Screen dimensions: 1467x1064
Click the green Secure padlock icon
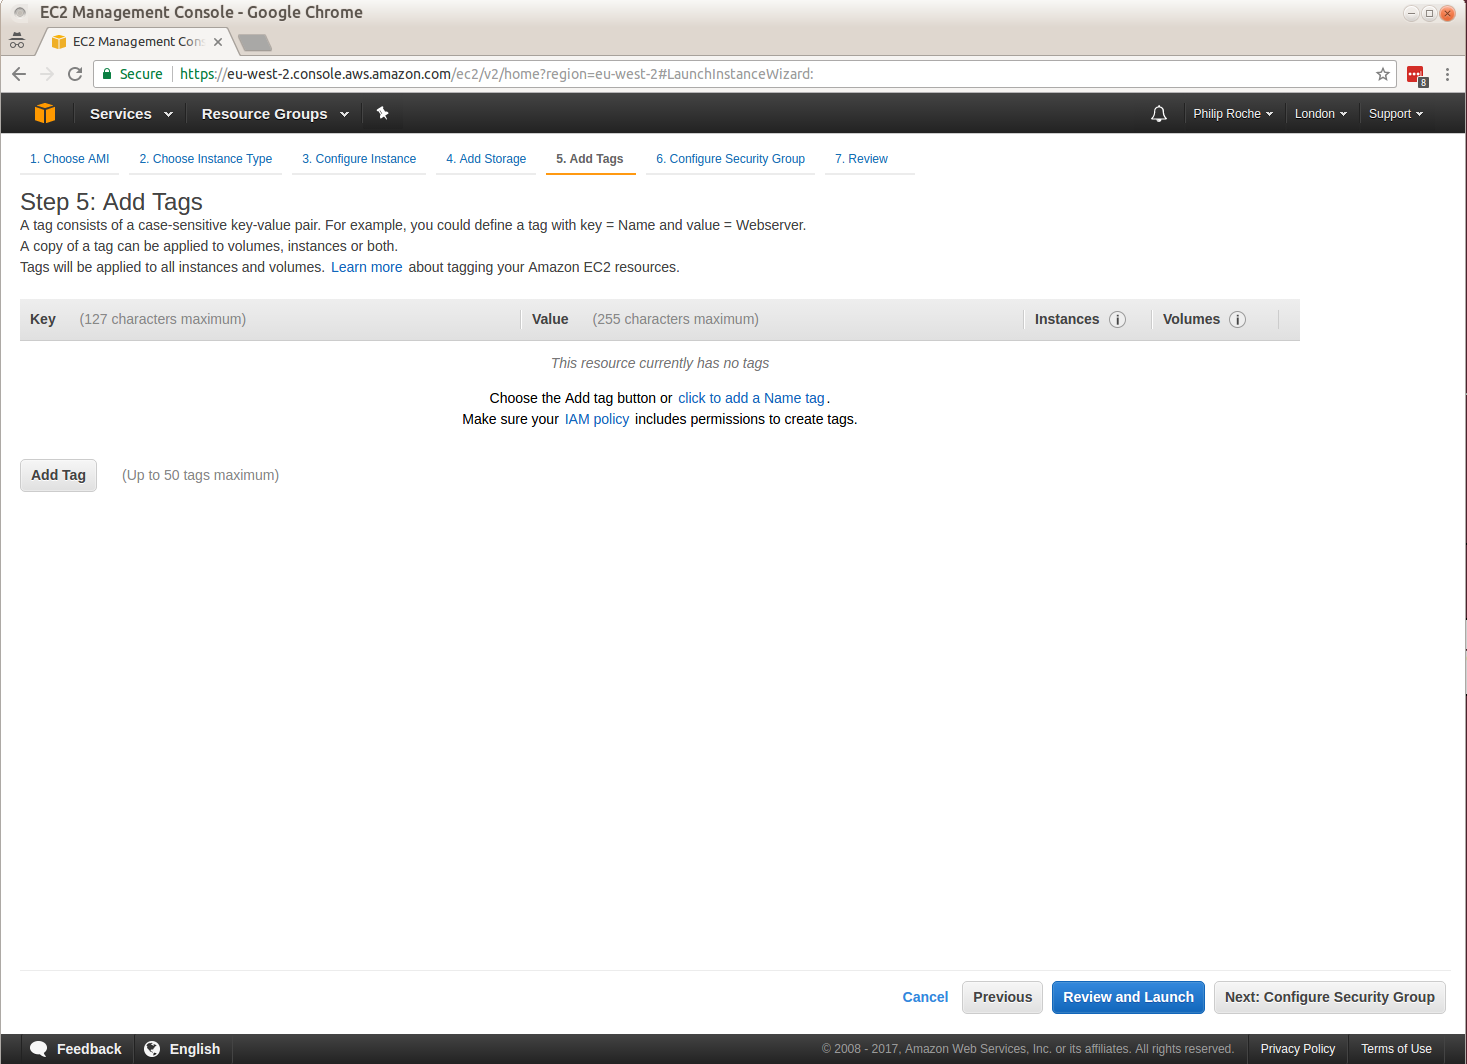coord(107,74)
